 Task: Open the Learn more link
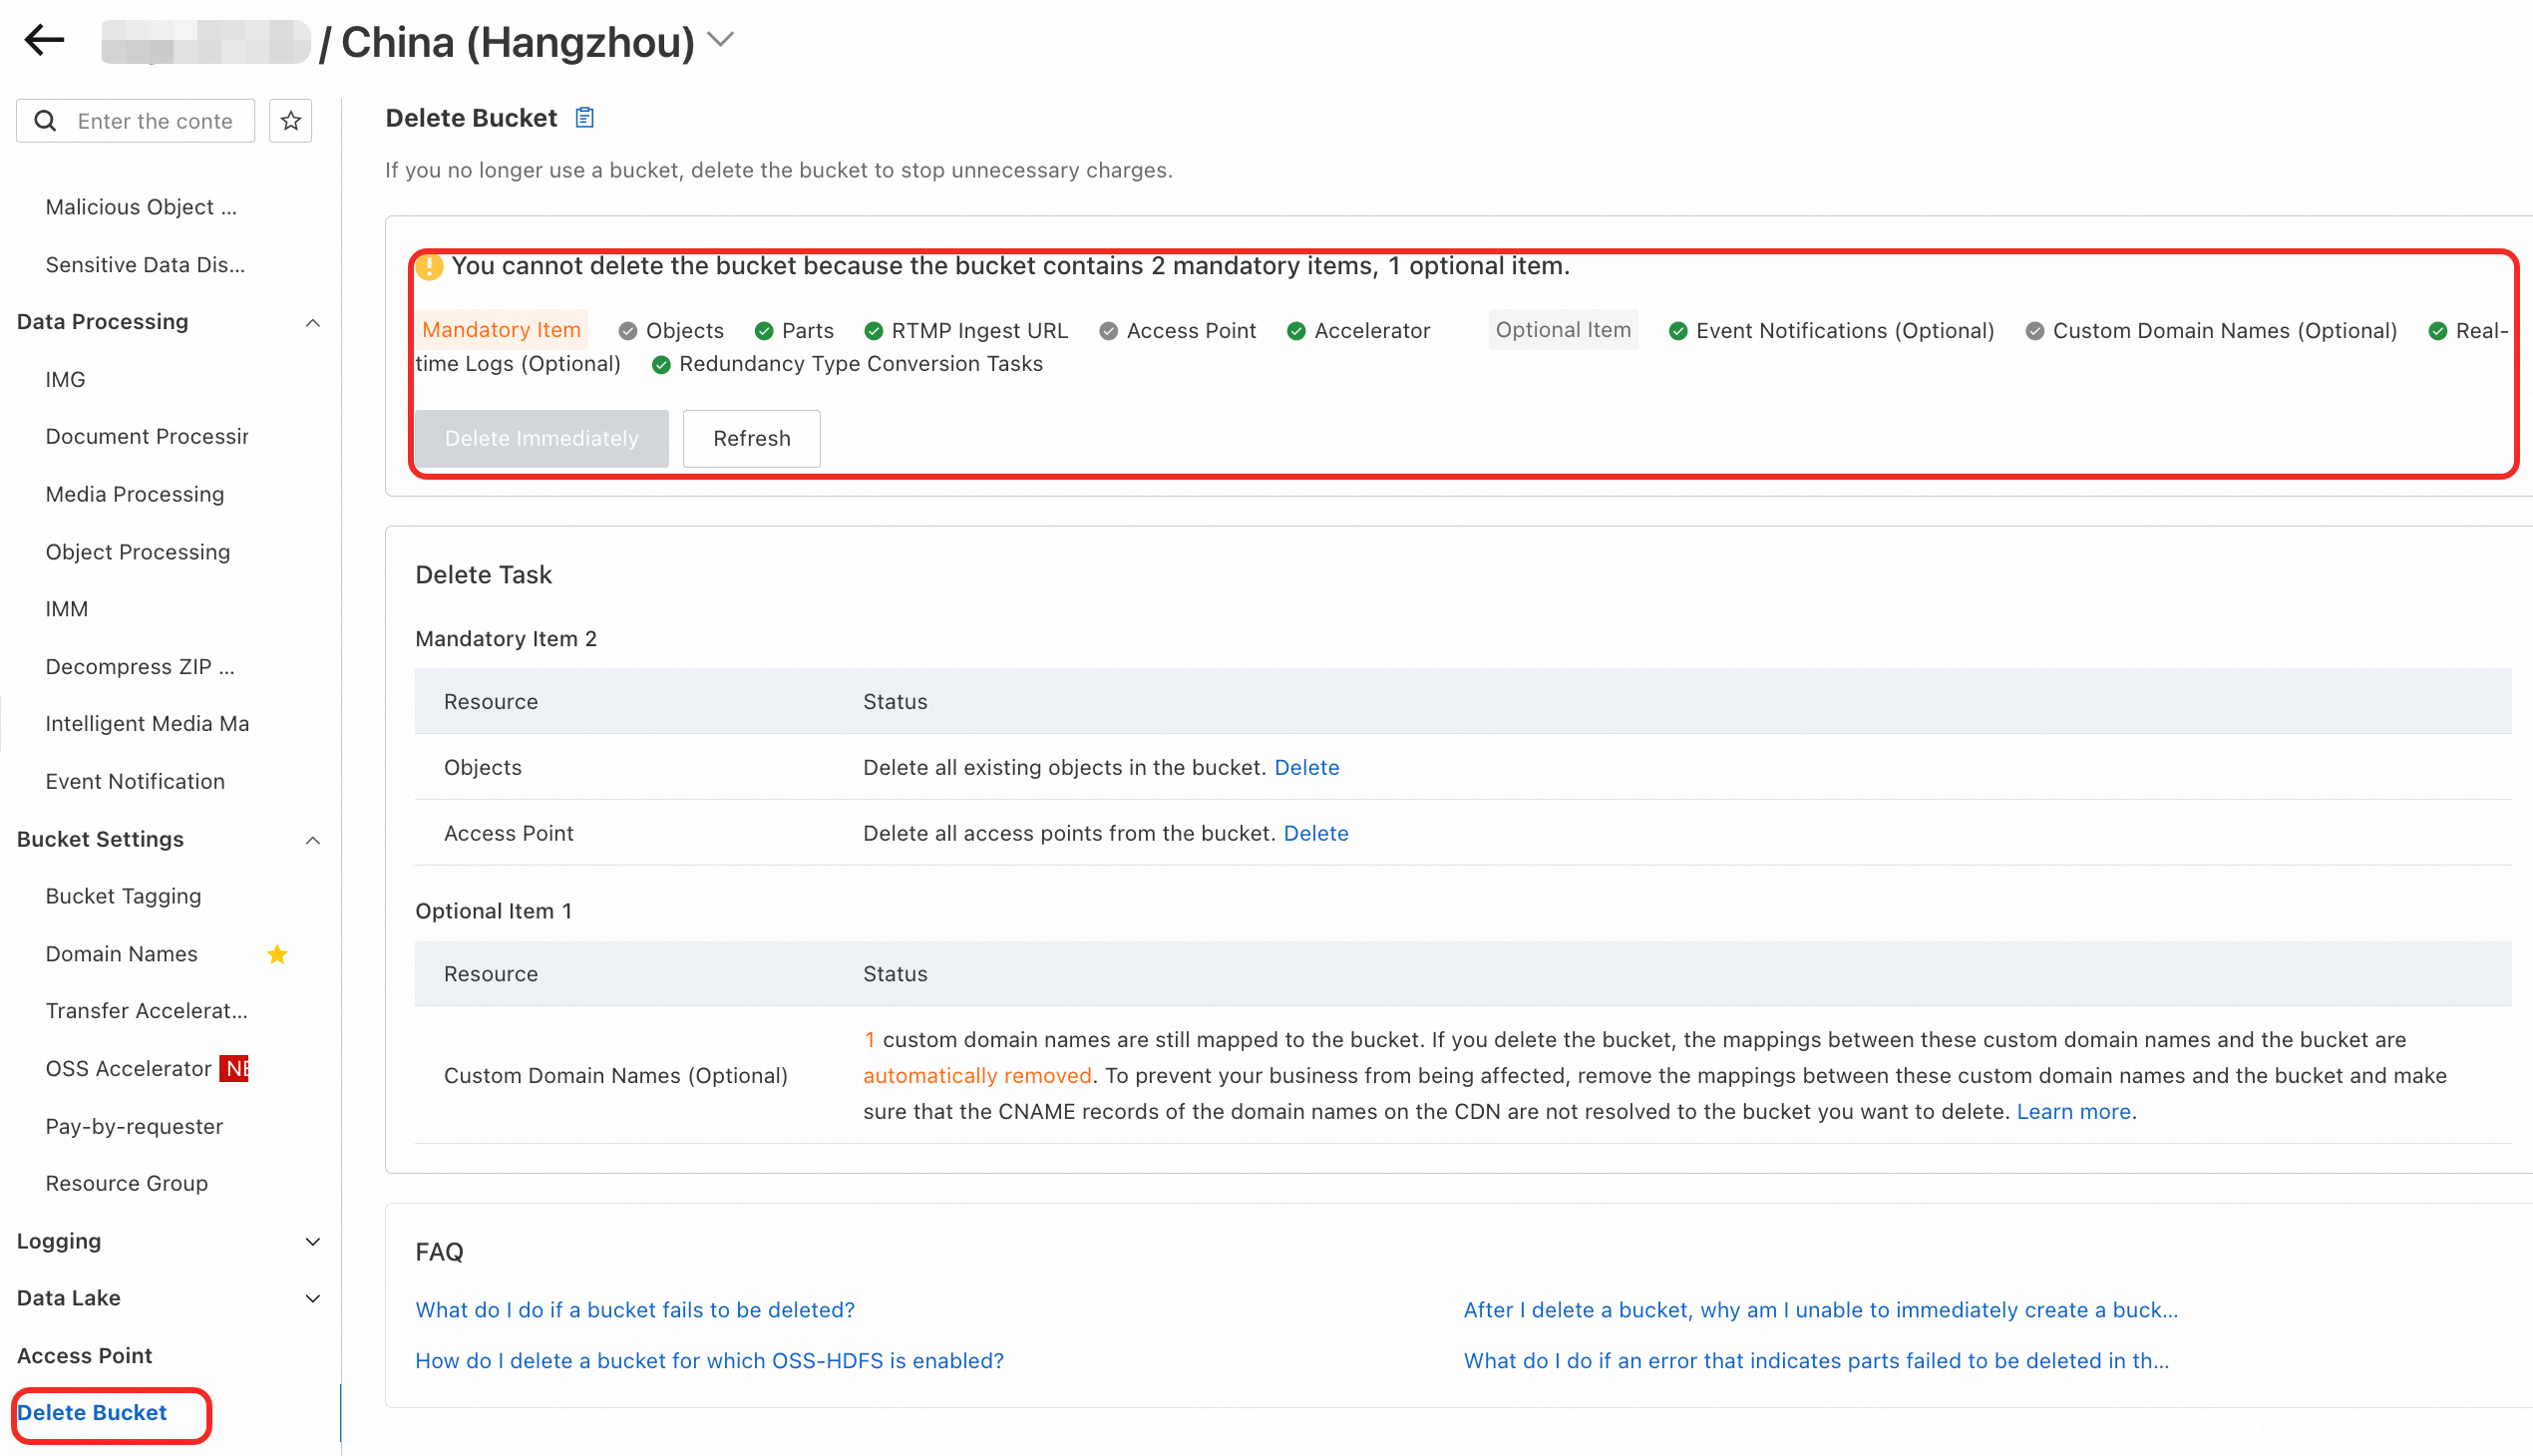pos(2073,1111)
